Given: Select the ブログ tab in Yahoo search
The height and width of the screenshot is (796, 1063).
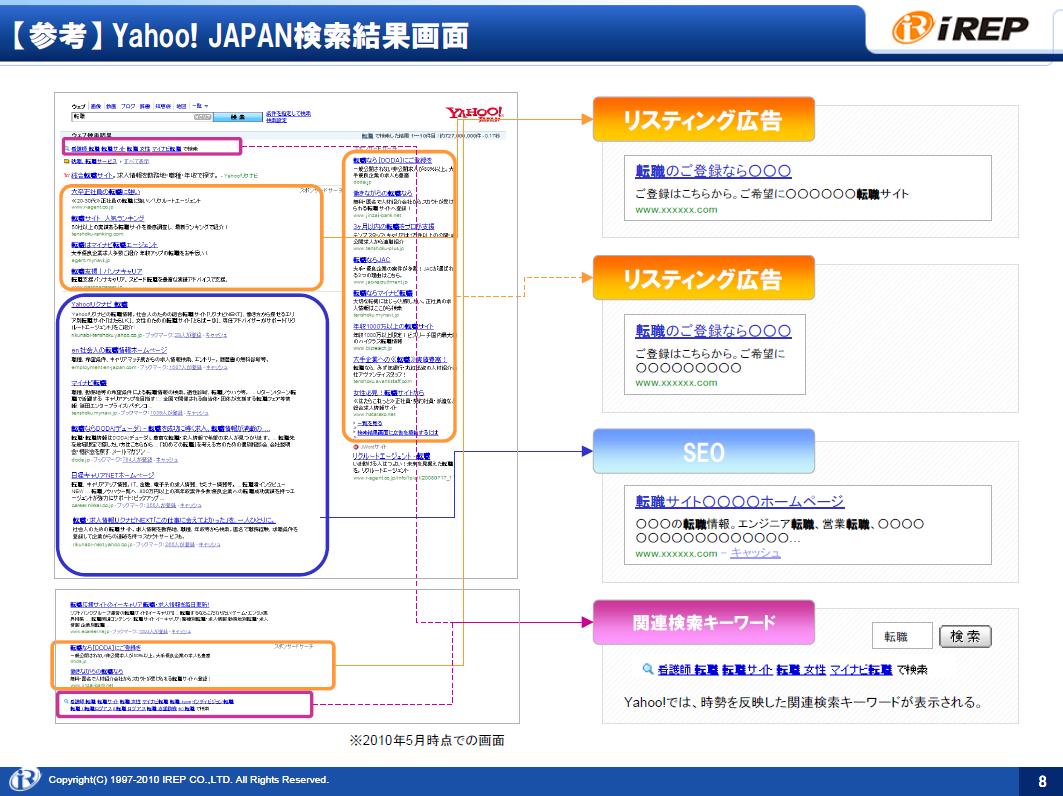Looking at the screenshot, I should tap(128, 106).
